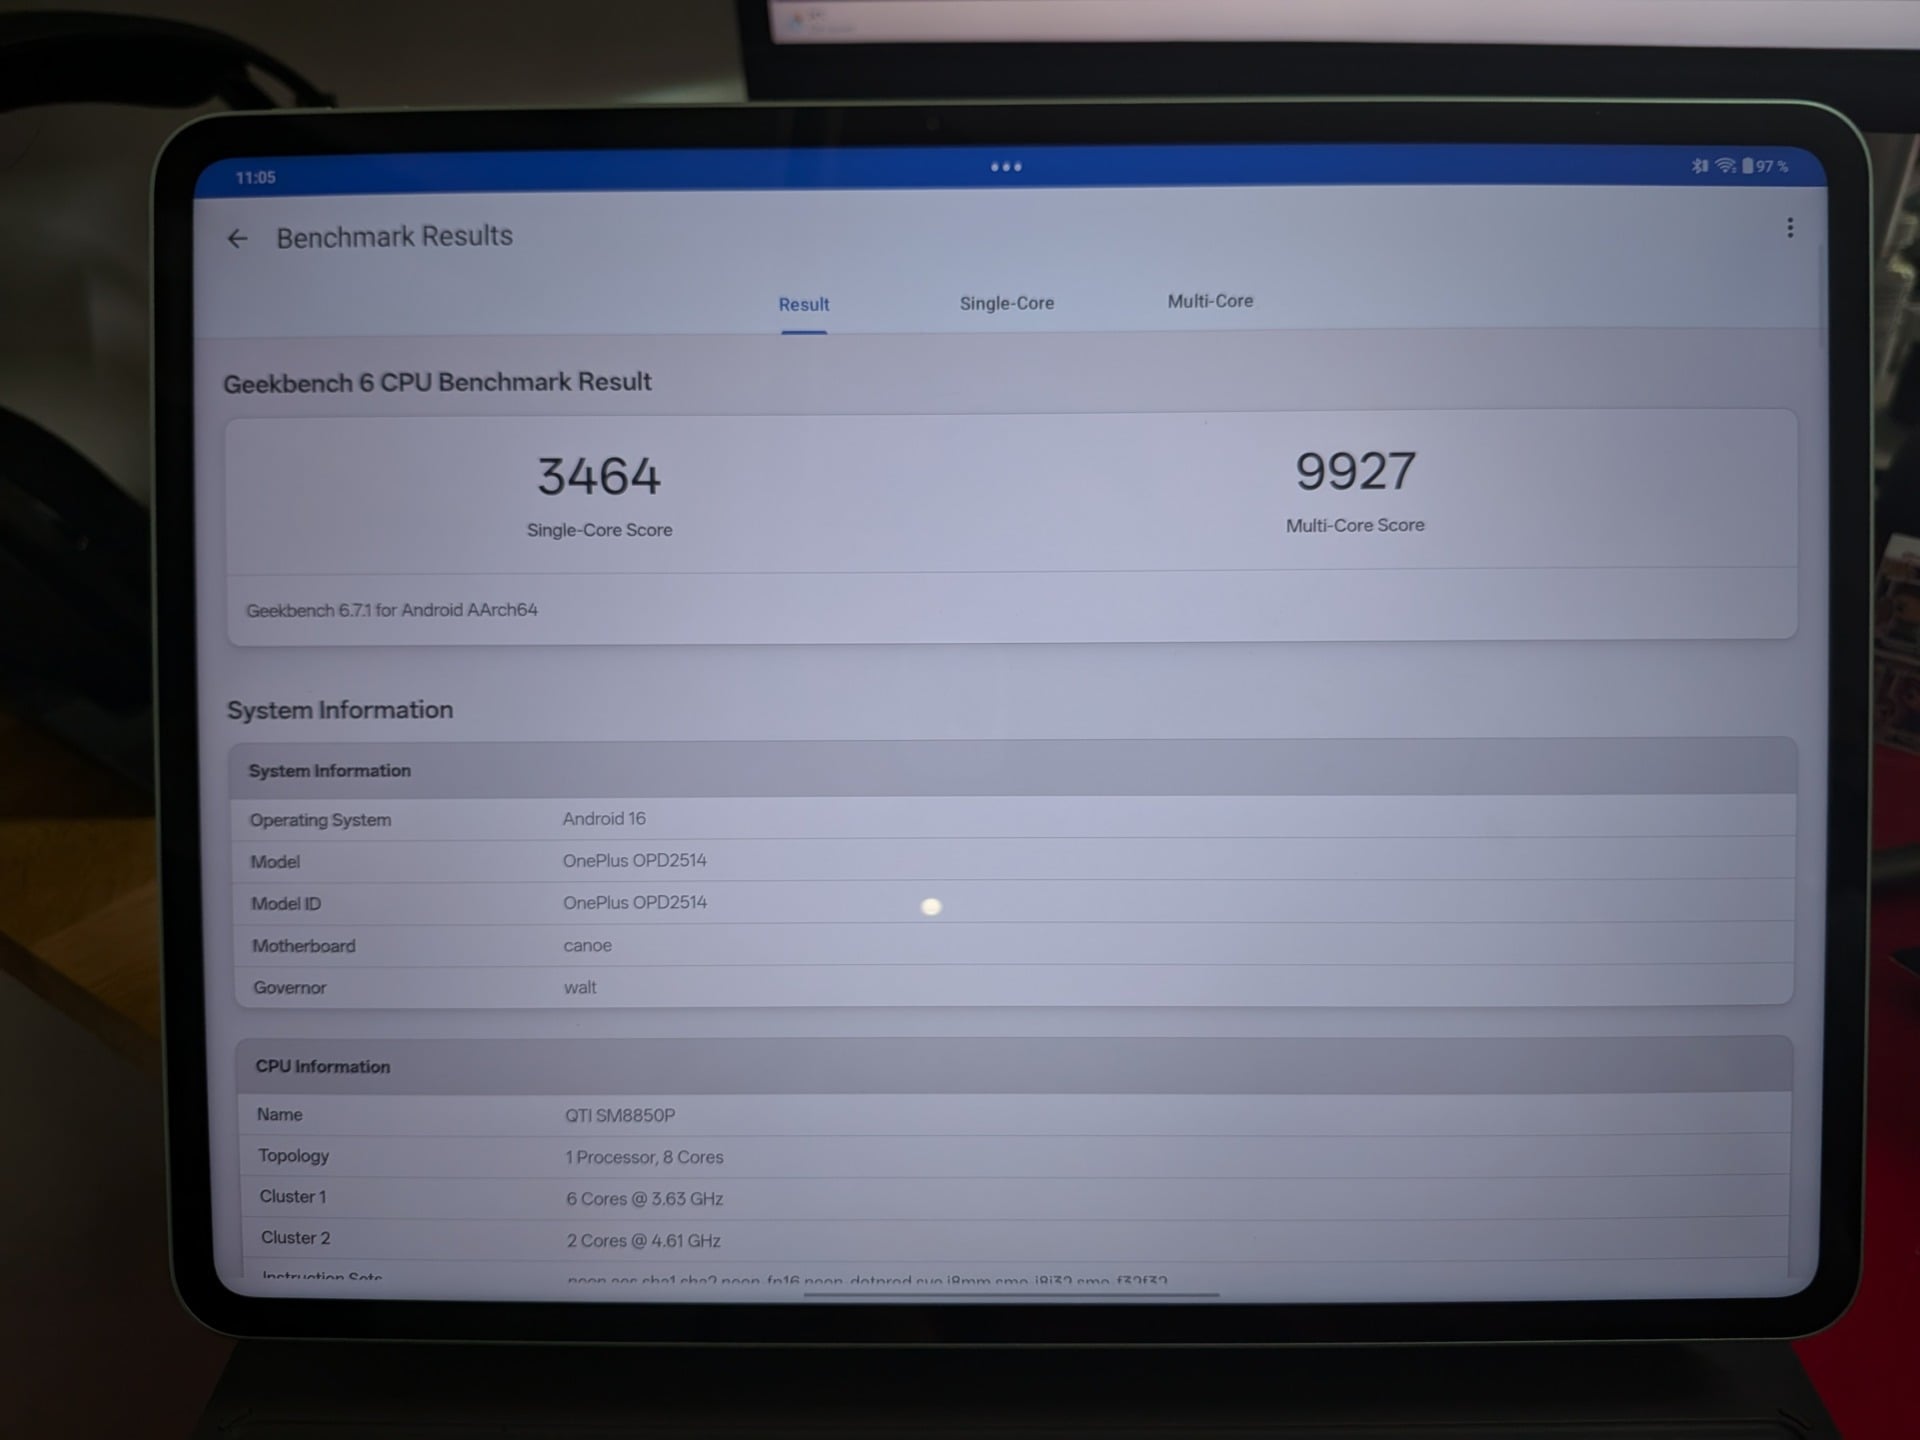Tap the Cluster 2 row label
The height and width of the screenshot is (1440, 1920).
(x=295, y=1238)
